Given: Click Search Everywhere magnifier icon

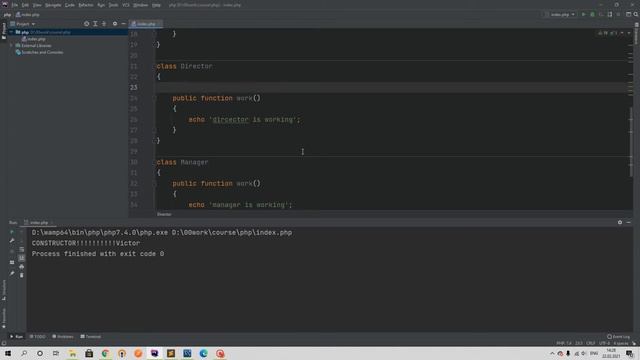Looking at the screenshot, I should coord(636,14).
